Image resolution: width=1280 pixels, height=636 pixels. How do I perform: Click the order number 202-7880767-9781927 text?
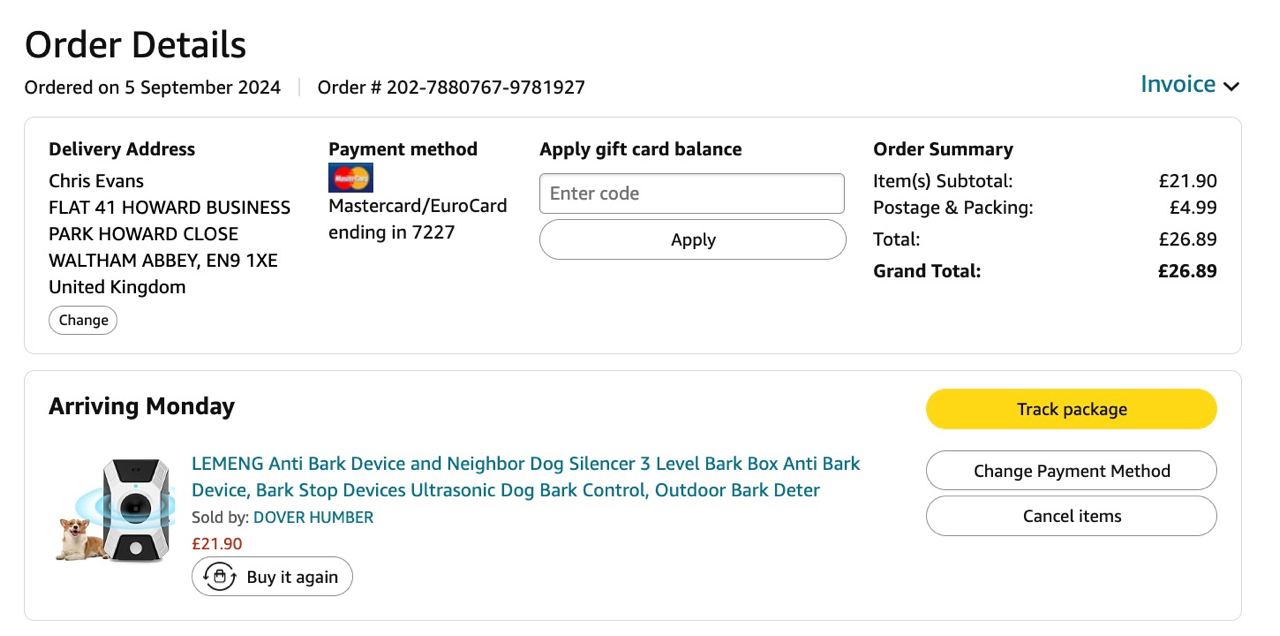click(451, 88)
